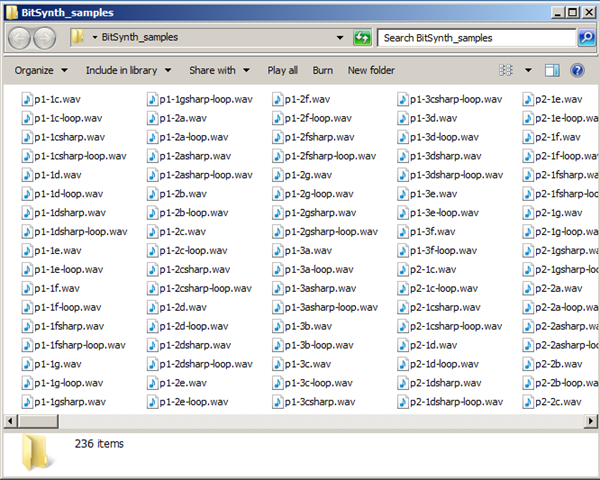This screenshot has width=600, height=480.
Task: Select file p1-3asharp.wav
Action: point(315,288)
